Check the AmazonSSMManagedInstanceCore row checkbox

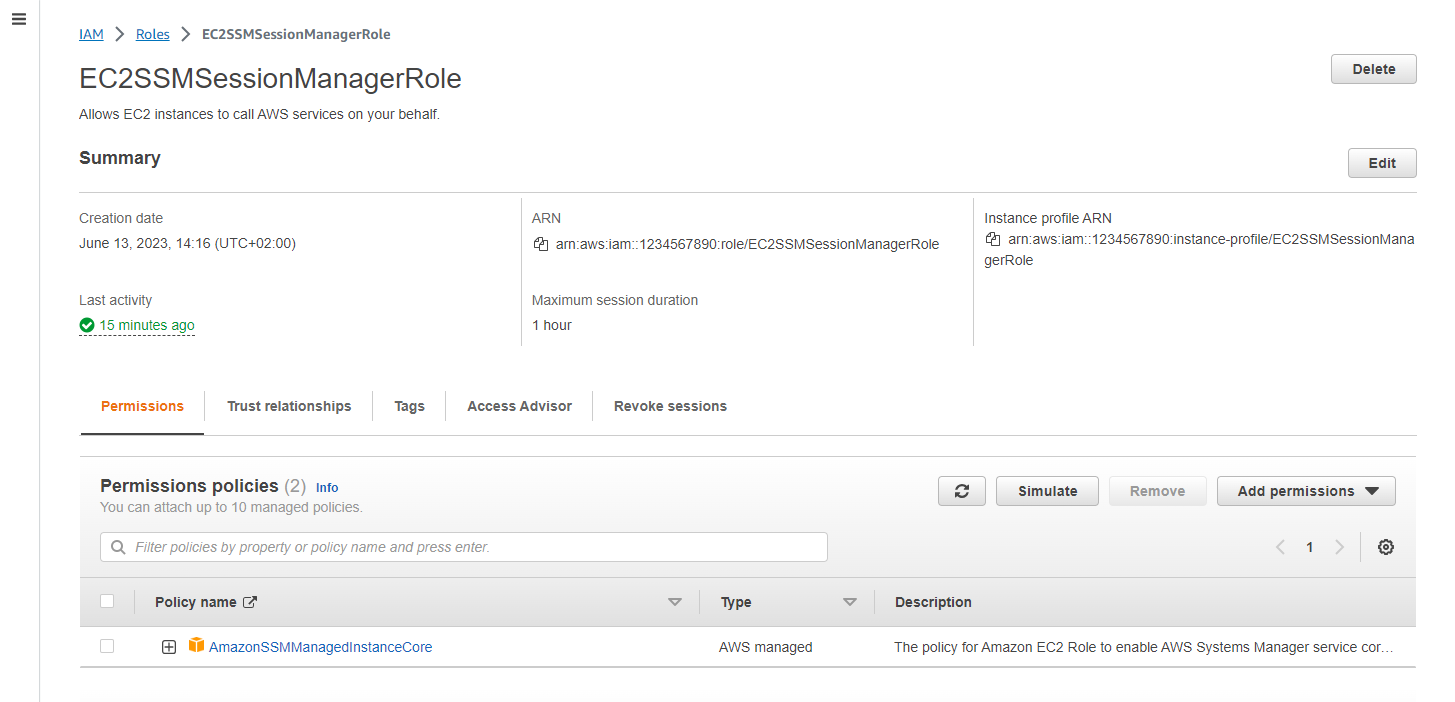[107, 646]
